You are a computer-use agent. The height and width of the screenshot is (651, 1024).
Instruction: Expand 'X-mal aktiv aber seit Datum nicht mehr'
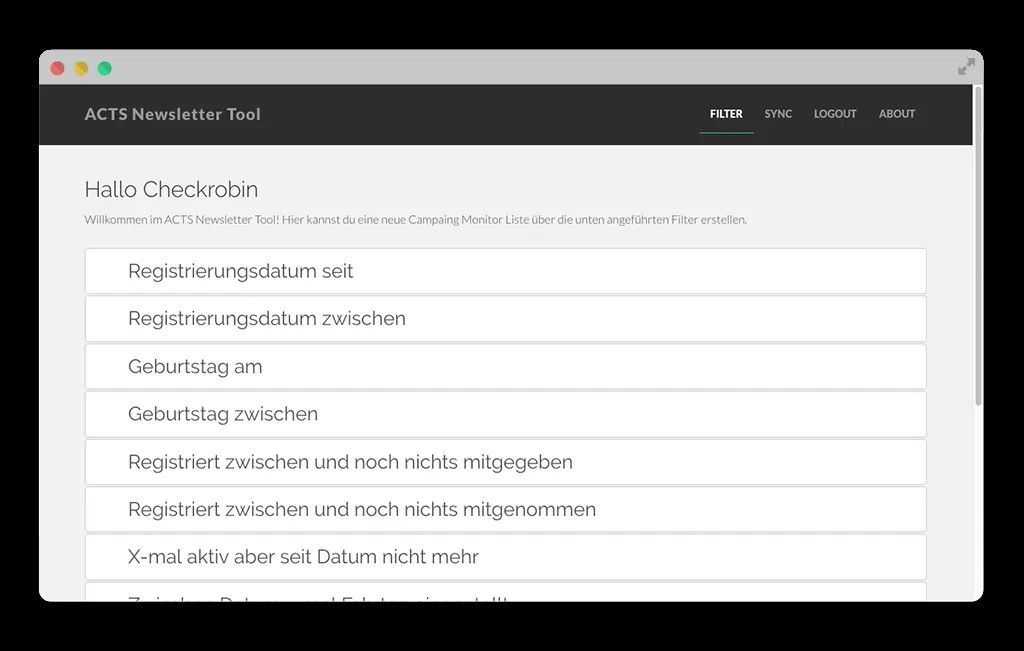pyautogui.click(x=504, y=557)
